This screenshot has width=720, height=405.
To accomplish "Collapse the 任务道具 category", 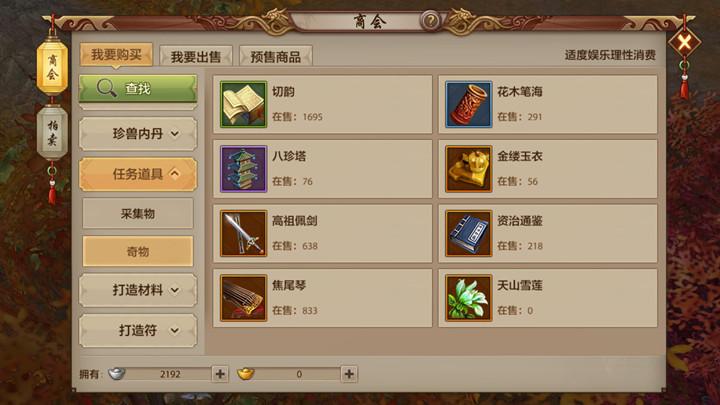I will [x=138, y=174].
